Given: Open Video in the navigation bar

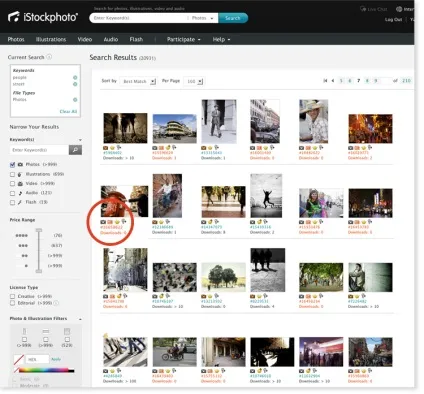Looking at the screenshot, I should 85,39.
